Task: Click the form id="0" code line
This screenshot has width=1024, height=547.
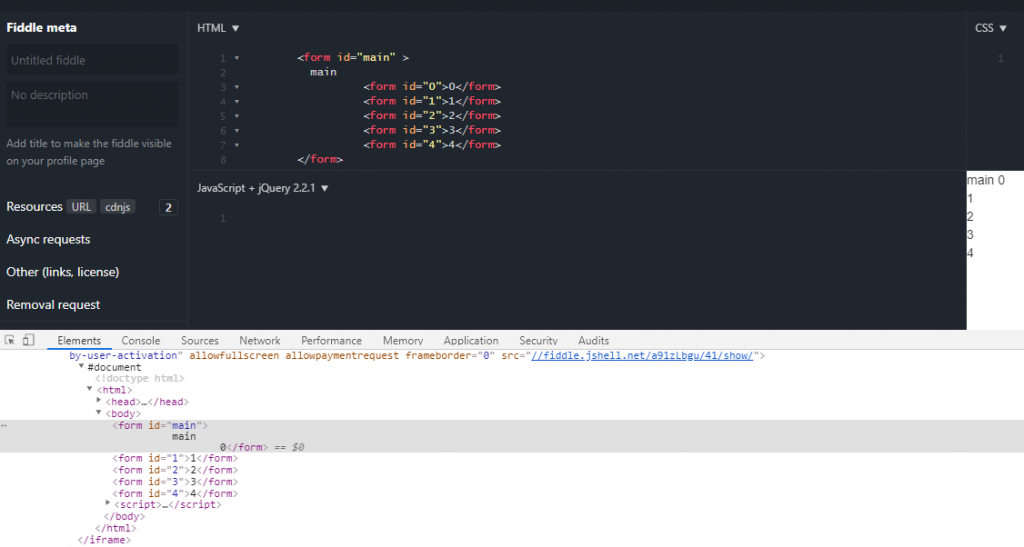Action: [432, 86]
